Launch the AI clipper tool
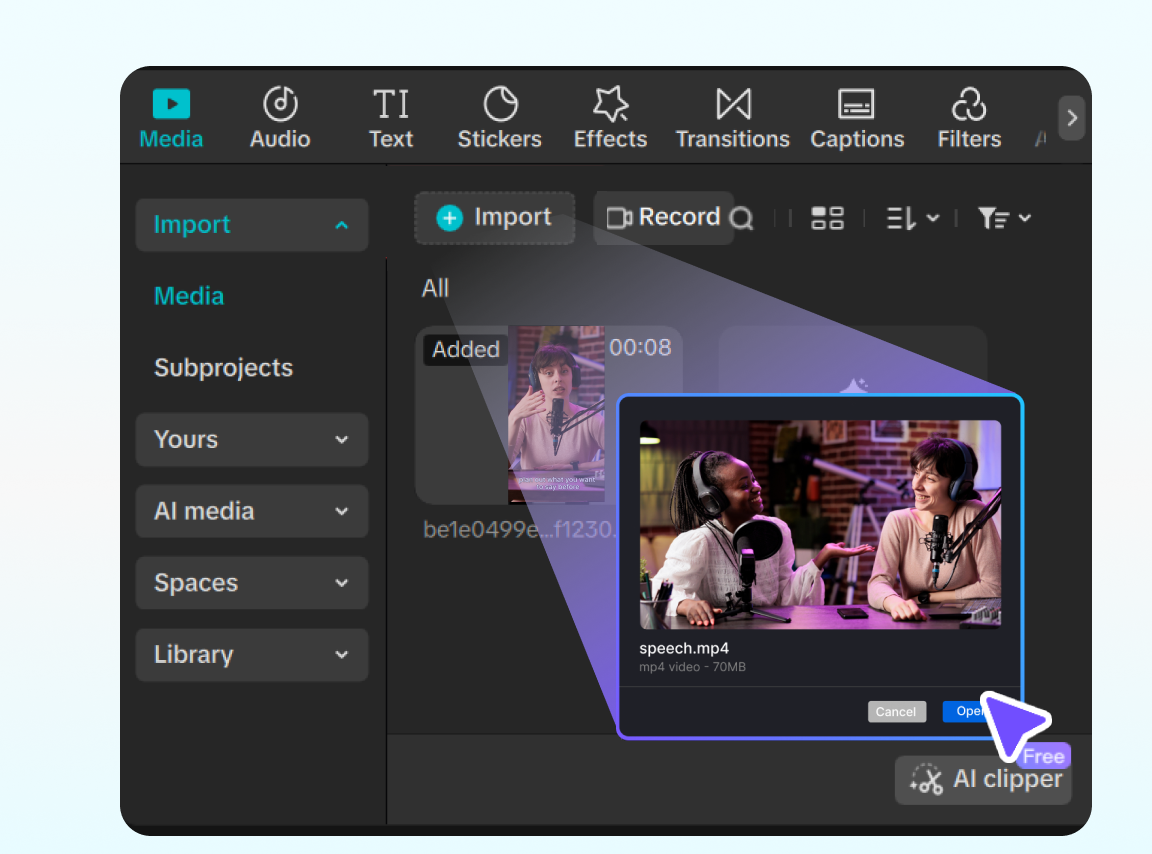The image size is (1152, 854). tap(982, 780)
